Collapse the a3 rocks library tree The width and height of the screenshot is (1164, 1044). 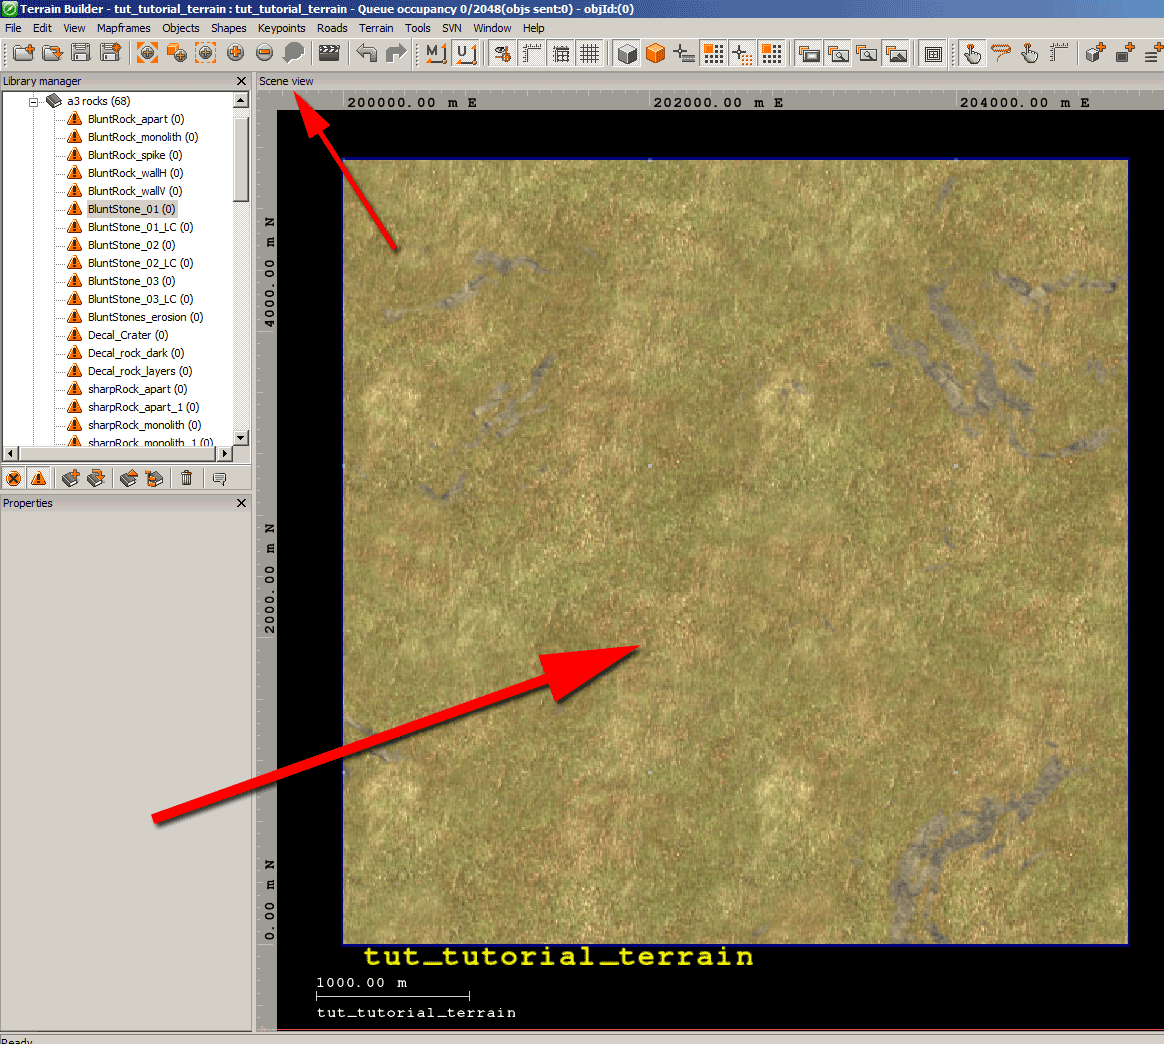pyautogui.click(x=33, y=100)
